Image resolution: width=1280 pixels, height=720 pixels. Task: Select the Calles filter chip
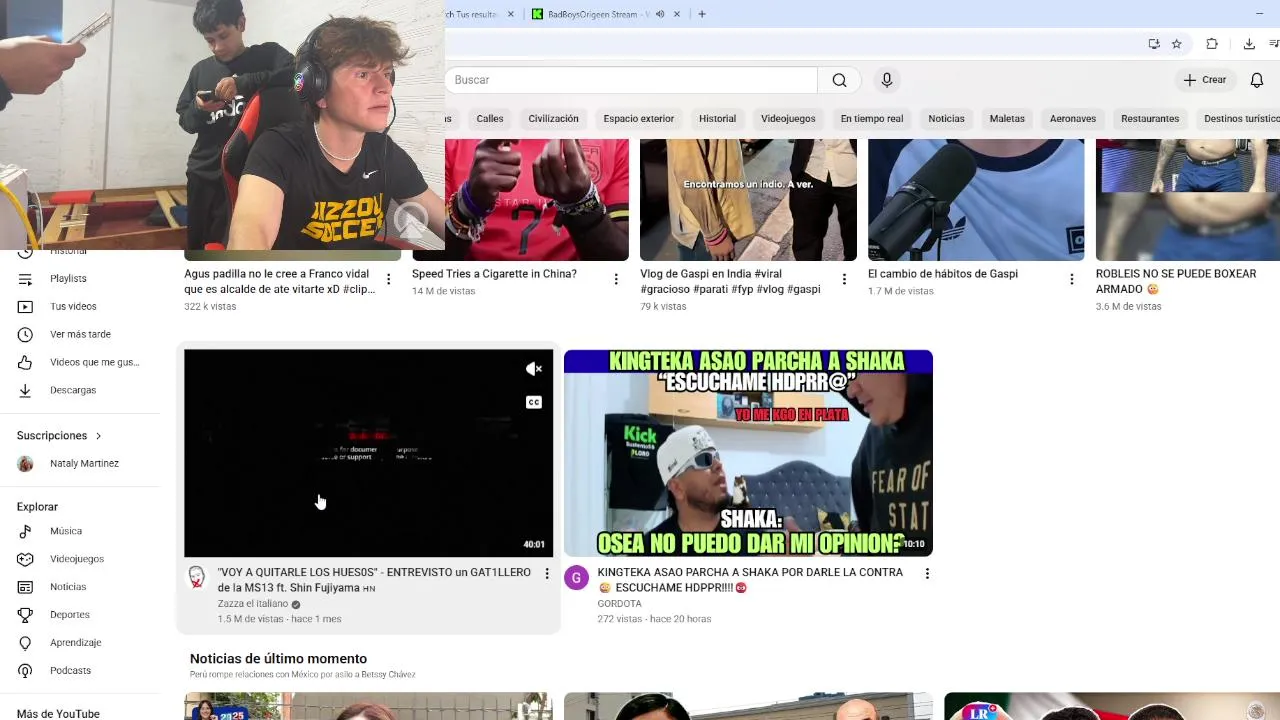tap(490, 118)
